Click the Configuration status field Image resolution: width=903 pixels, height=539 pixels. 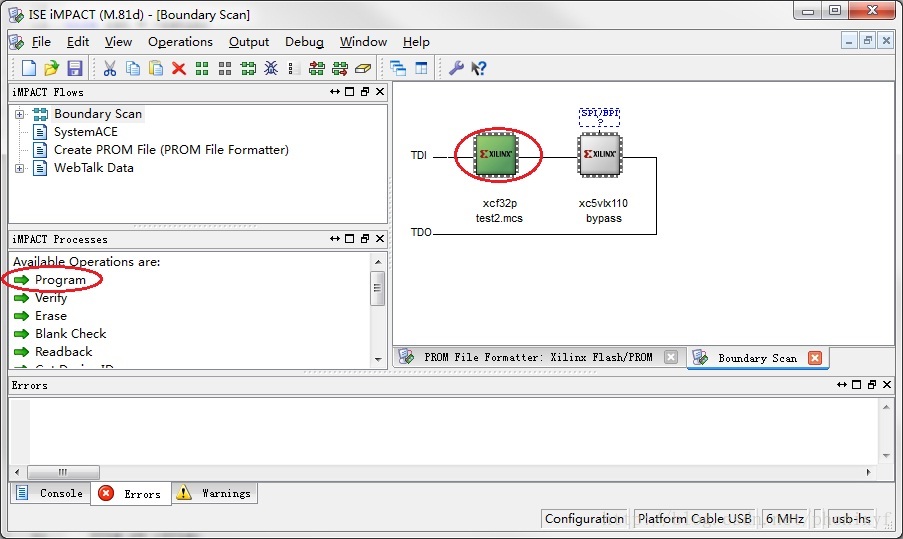click(584, 518)
